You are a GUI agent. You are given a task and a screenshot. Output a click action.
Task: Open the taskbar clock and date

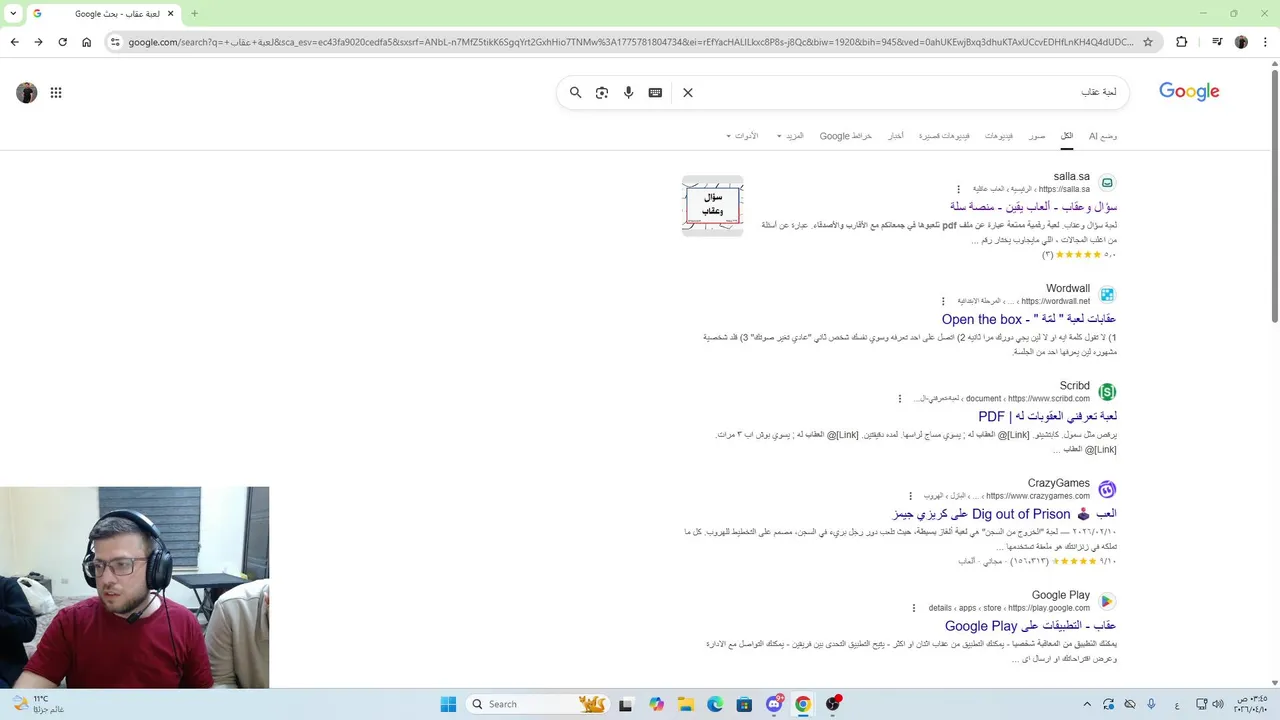(1250, 704)
